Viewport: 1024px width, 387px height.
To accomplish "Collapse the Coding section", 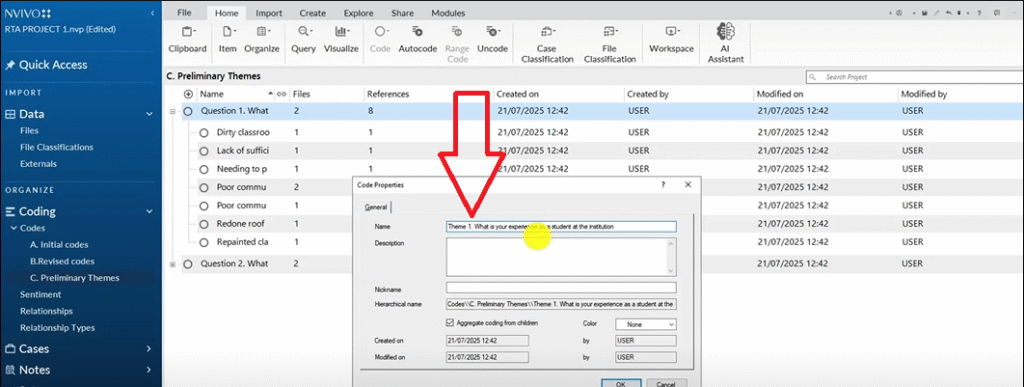I will 150,212.
